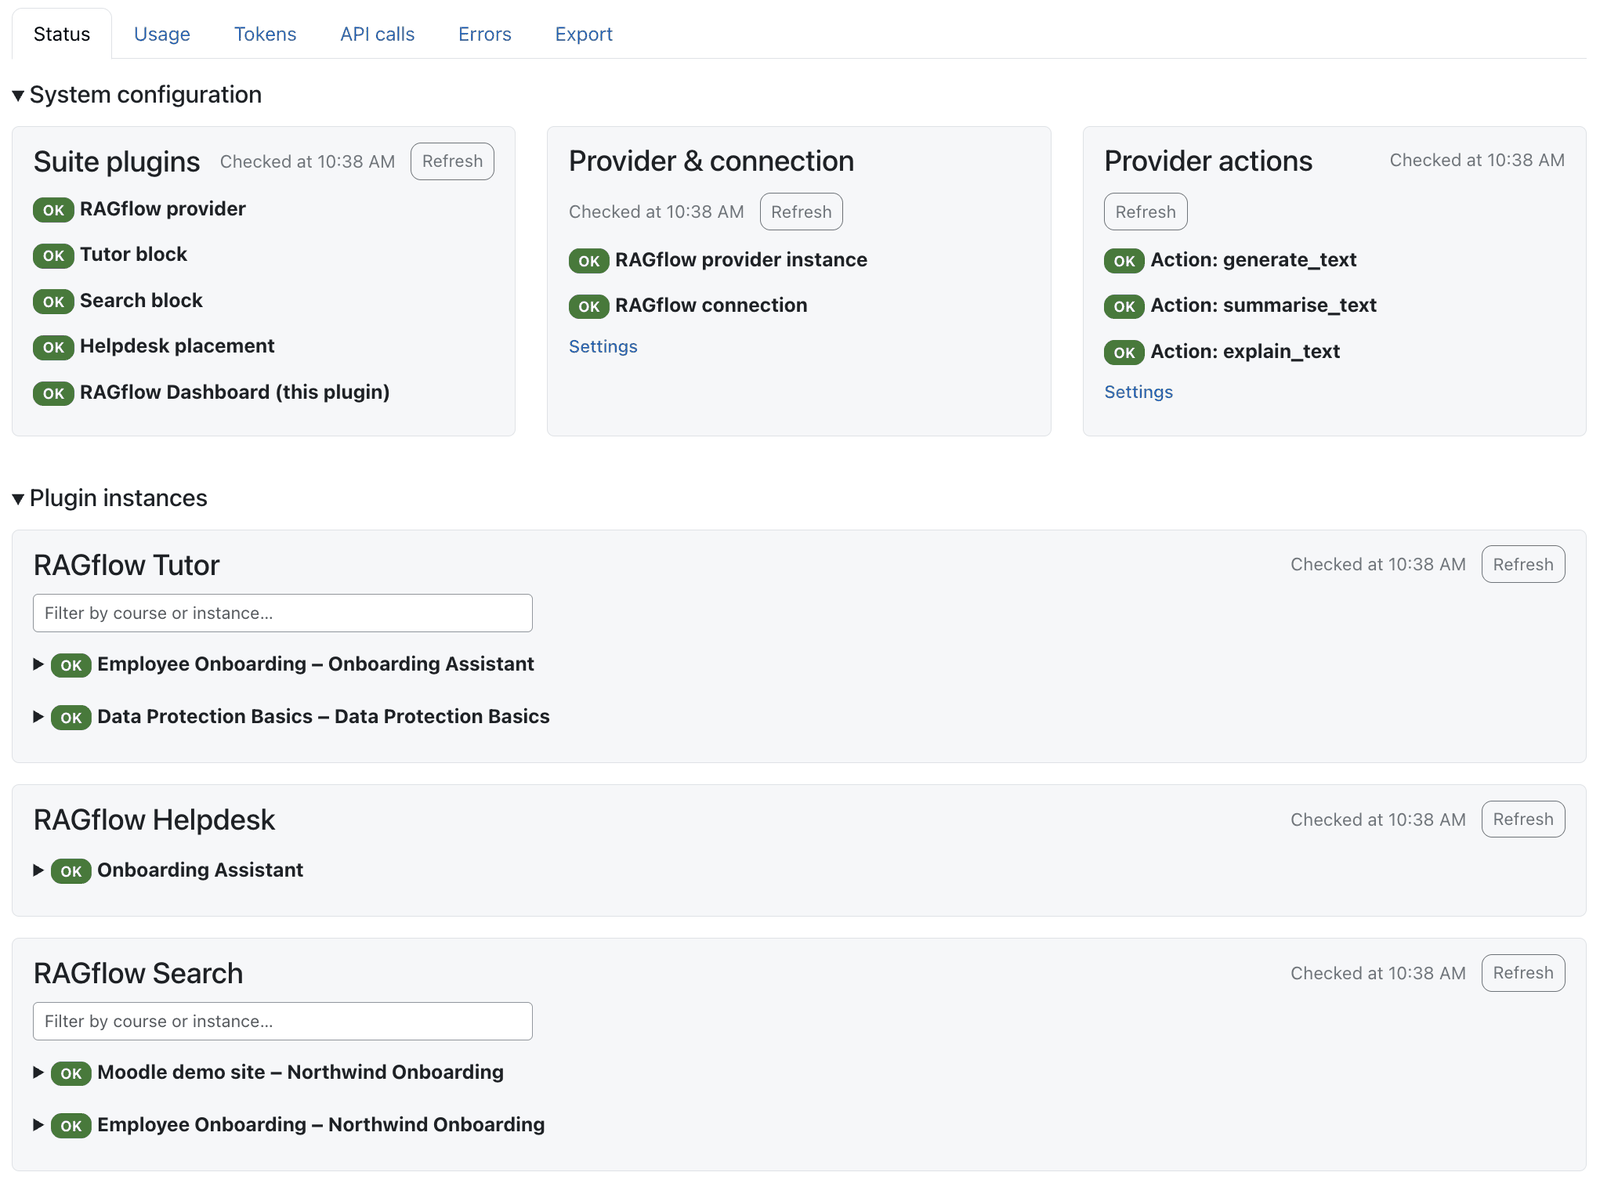This screenshot has height=1183, width=1600.
Task: Click OK badge for RAGflow connection
Action: 589,307
